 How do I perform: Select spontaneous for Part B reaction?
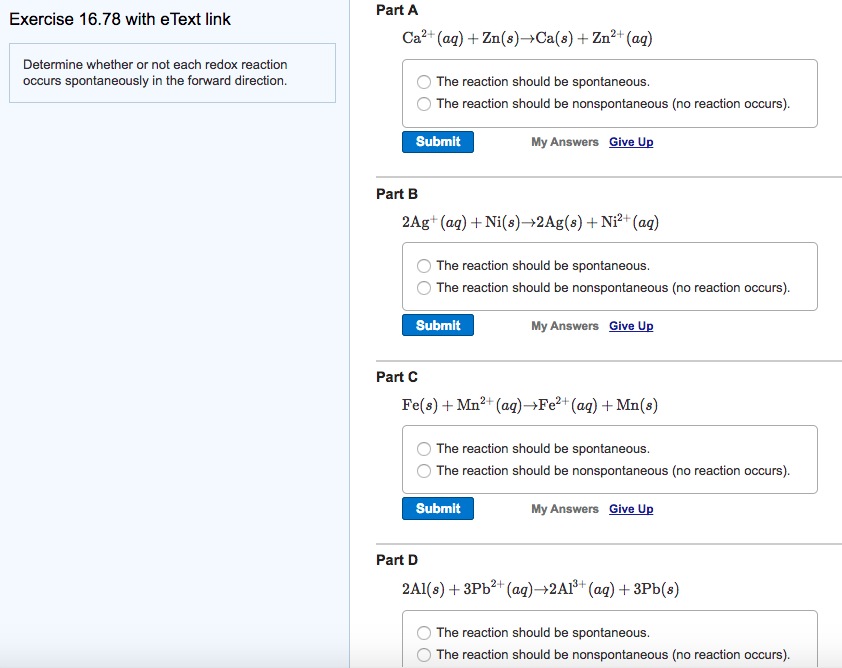[423, 266]
